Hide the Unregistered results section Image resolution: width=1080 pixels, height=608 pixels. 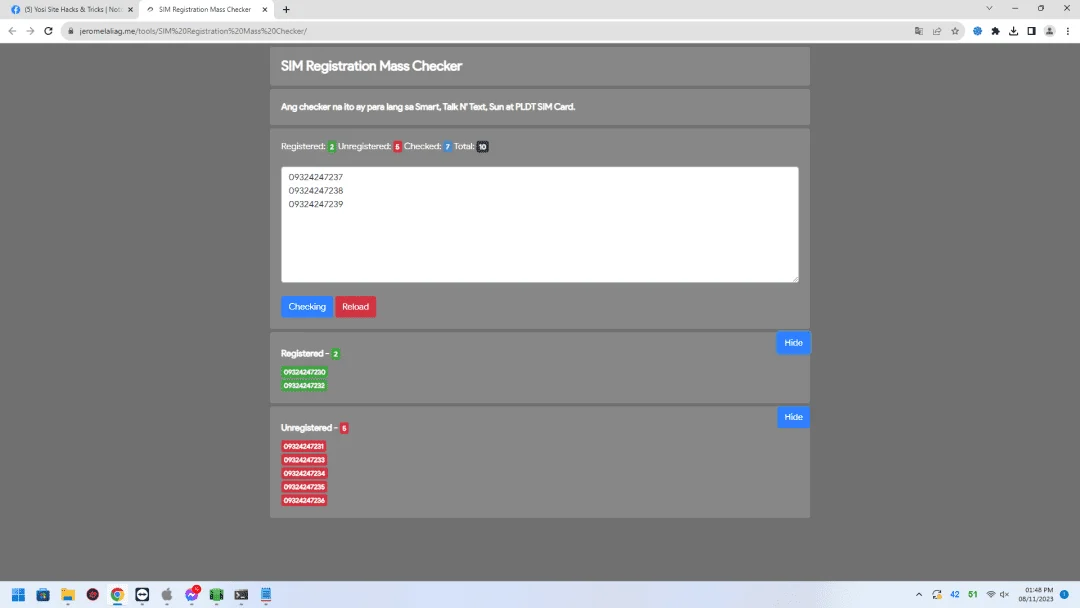(793, 417)
